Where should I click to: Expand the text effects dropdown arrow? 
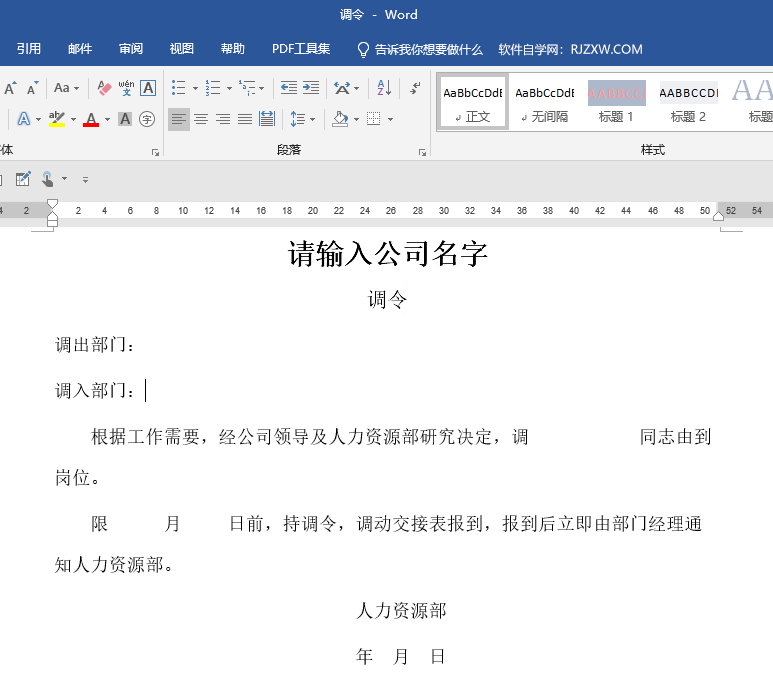38,119
